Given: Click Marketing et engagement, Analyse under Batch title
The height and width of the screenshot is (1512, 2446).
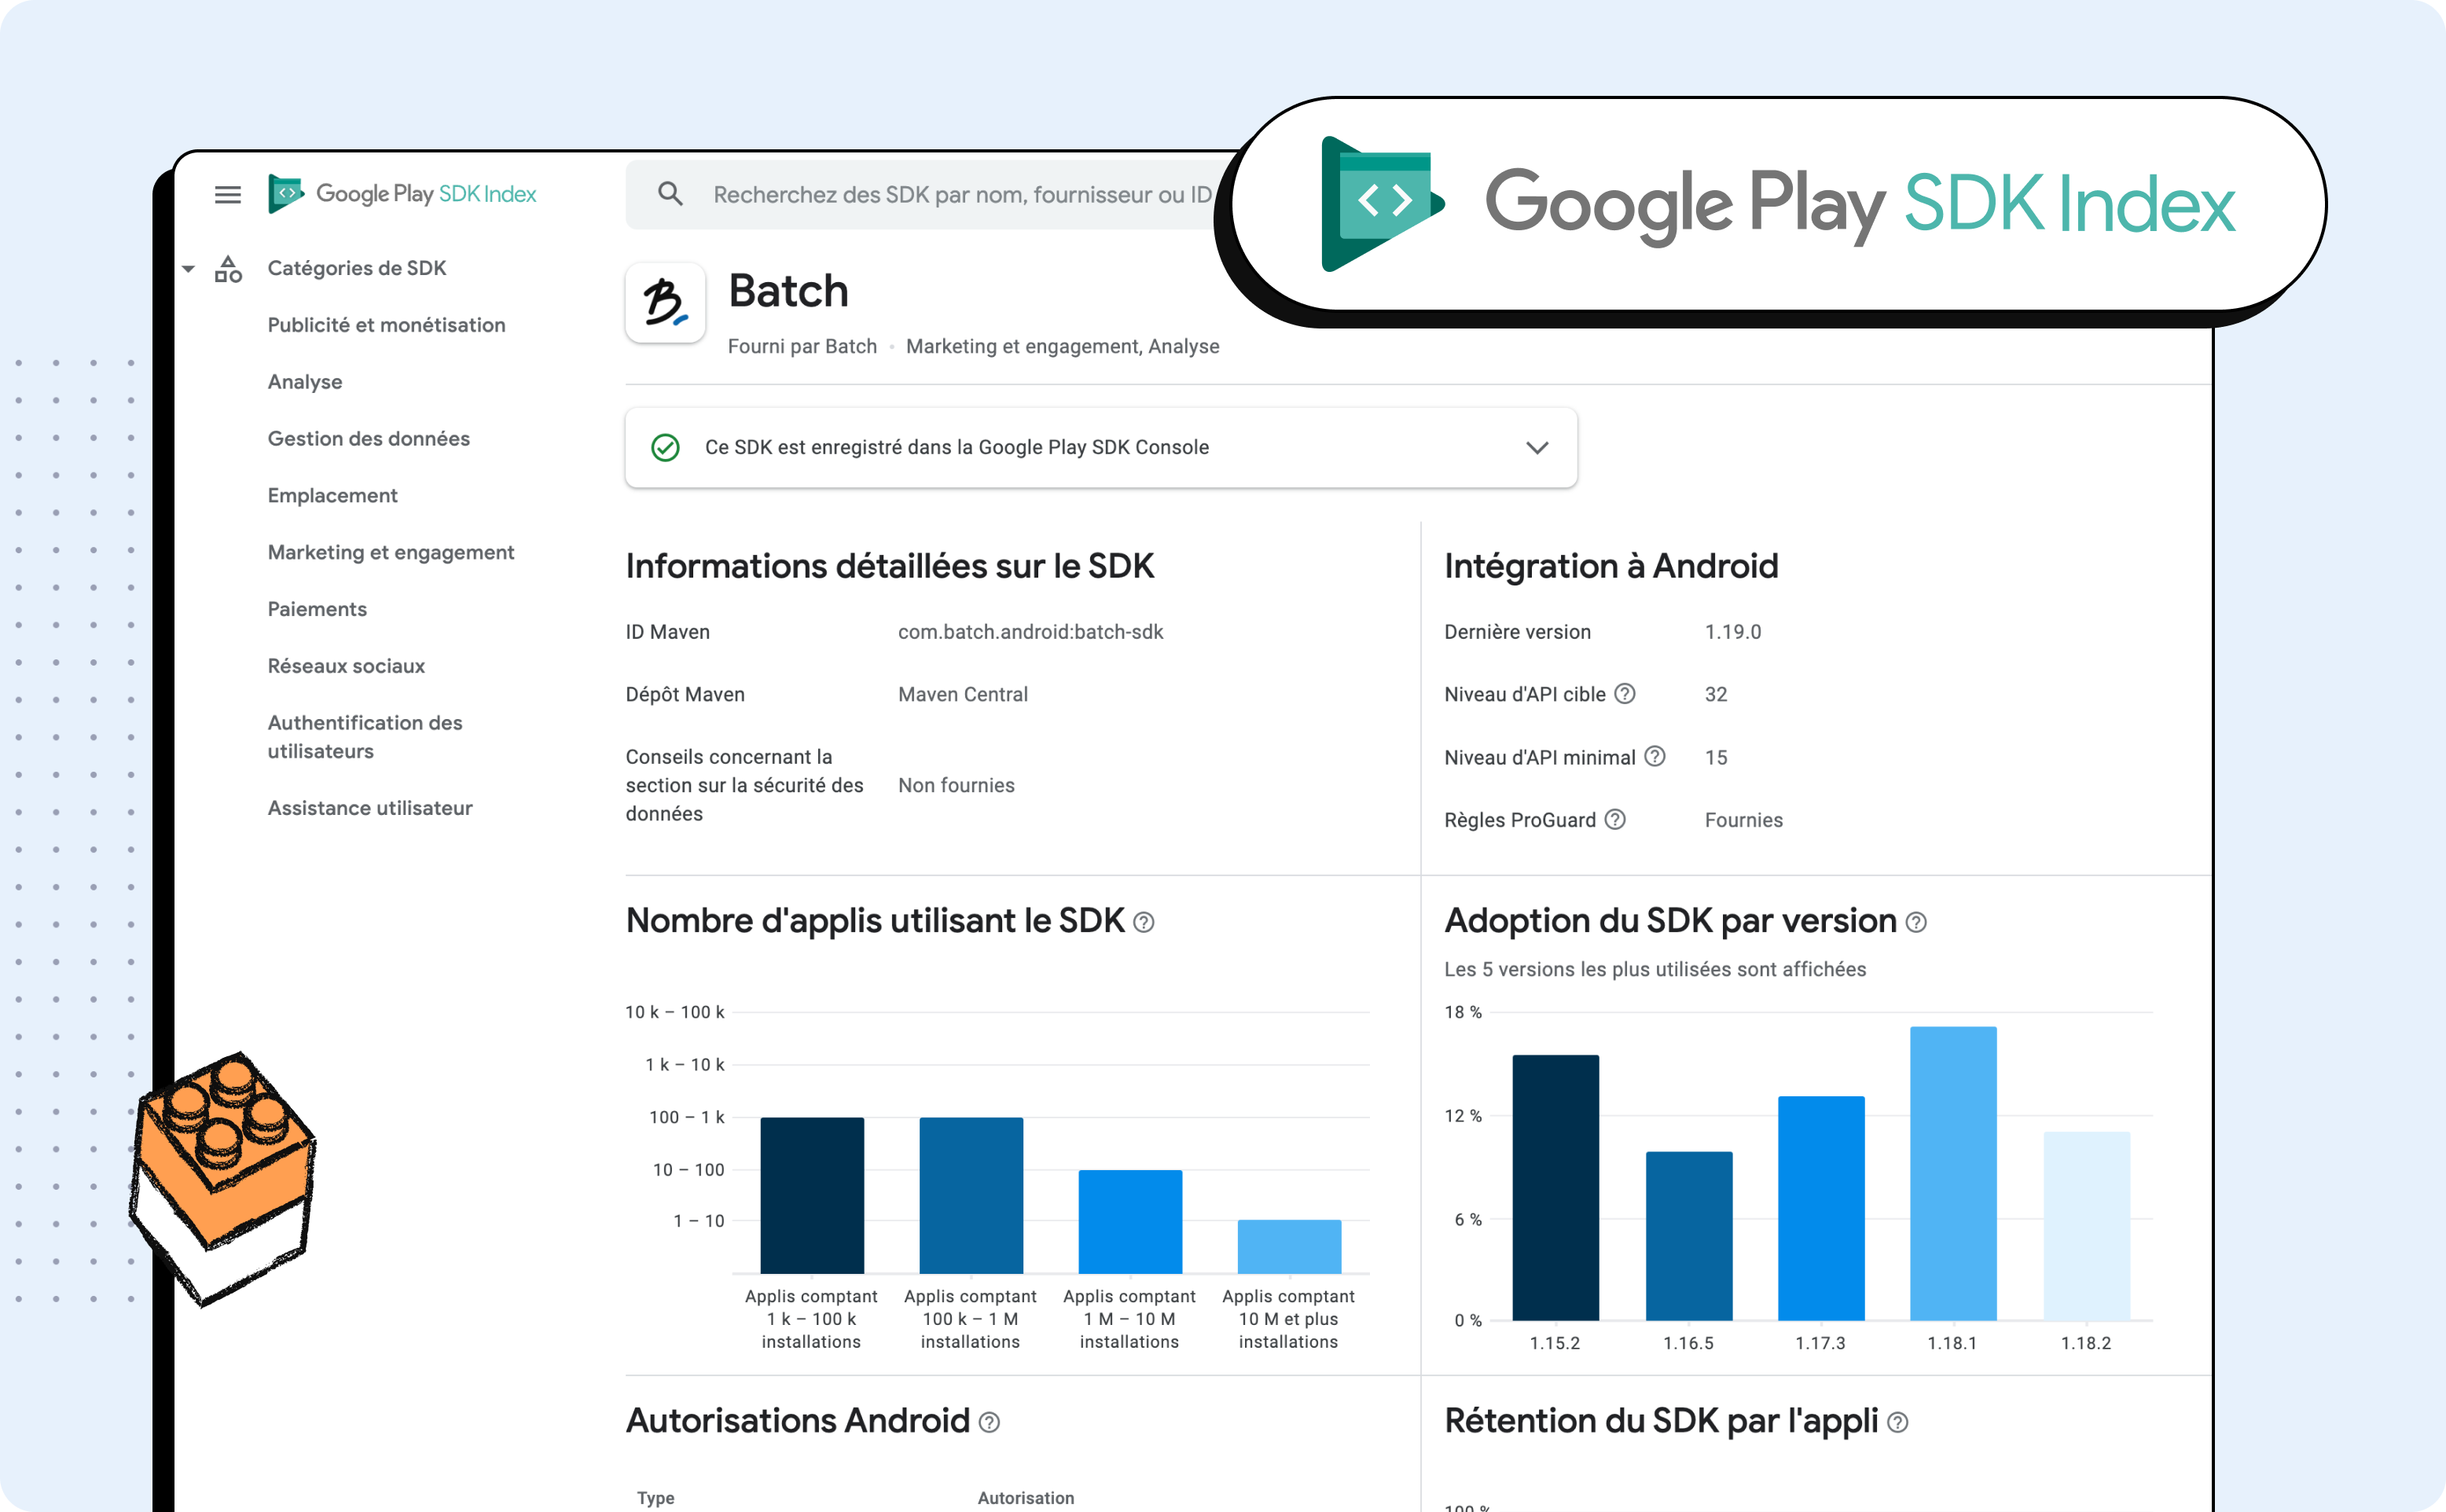Looking at the screenshot, I should pyautogui.click(x=1062, y=346).
